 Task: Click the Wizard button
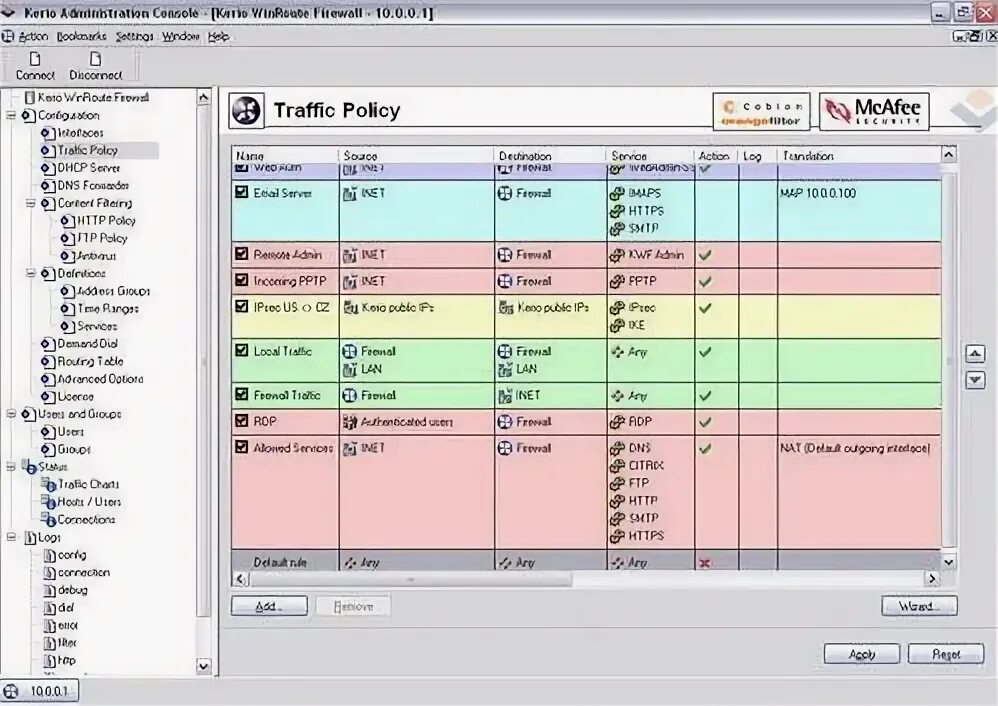919,606
